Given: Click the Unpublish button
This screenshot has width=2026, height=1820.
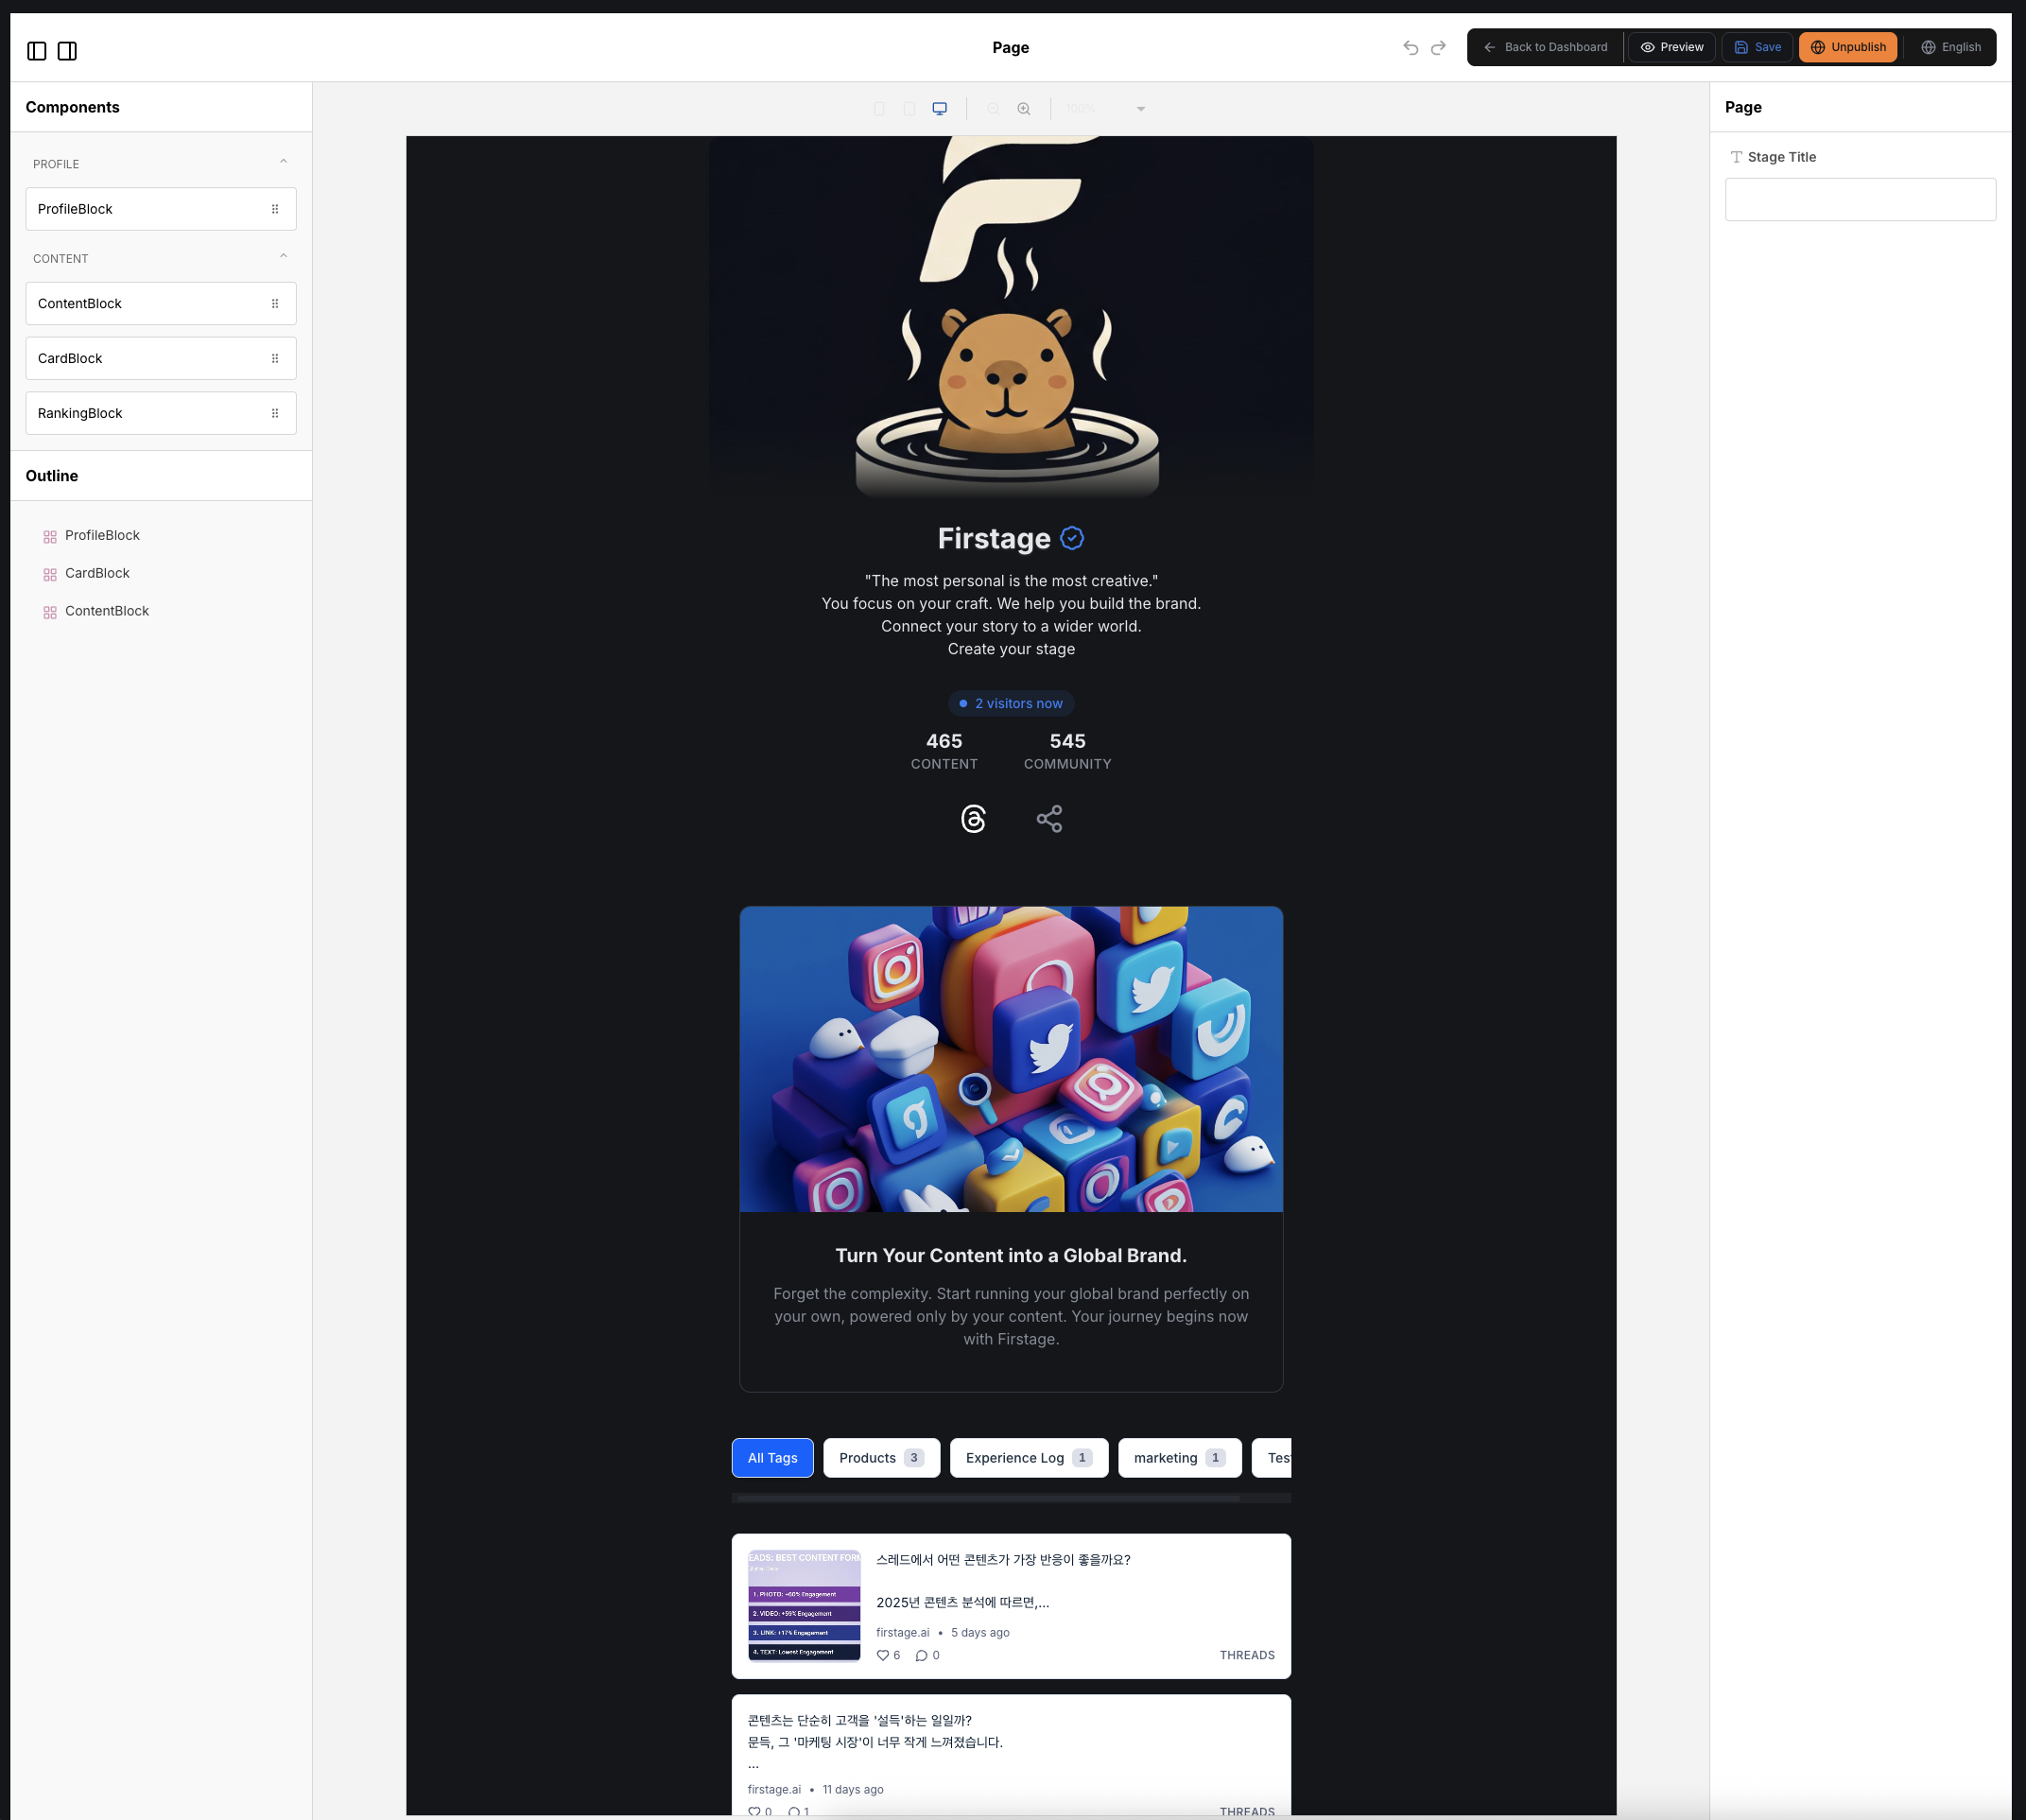Looking at the screenshot, I should [x=1847, y=47].
